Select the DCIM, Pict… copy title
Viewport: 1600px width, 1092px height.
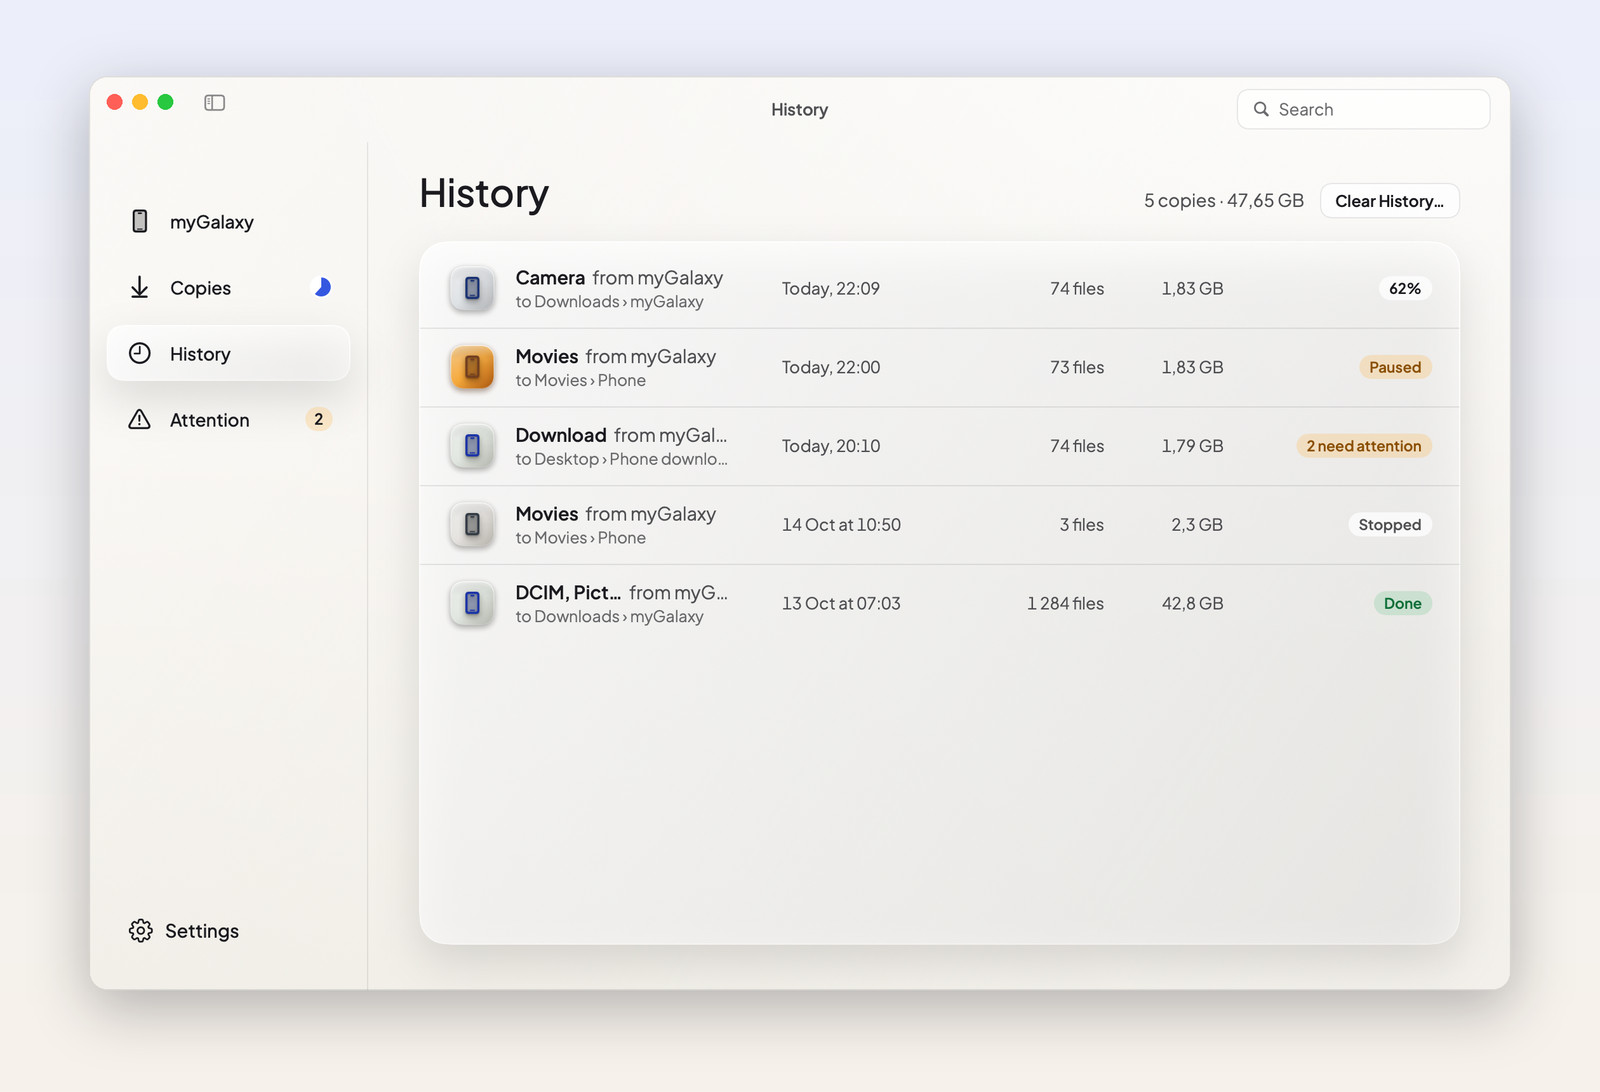tap(621, 593)
